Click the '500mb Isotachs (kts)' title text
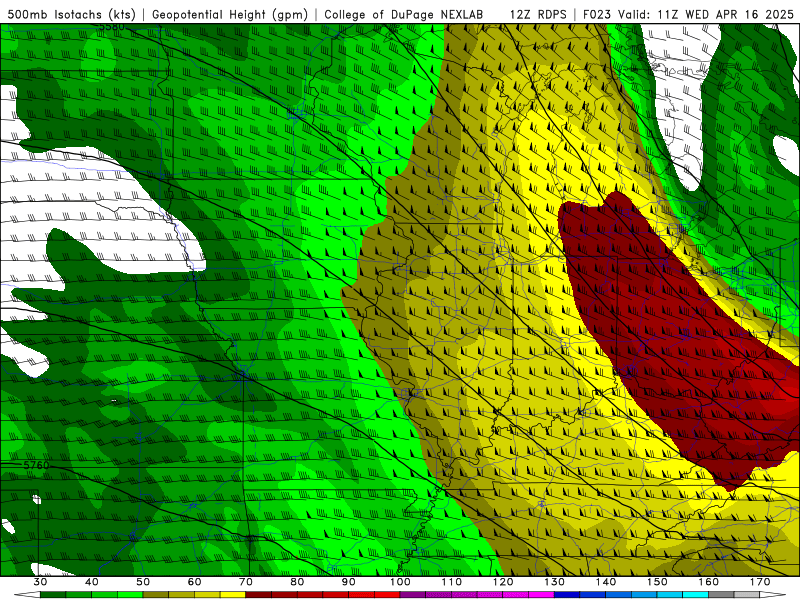This screenshot has height=600, width=800. pos(71,14)
